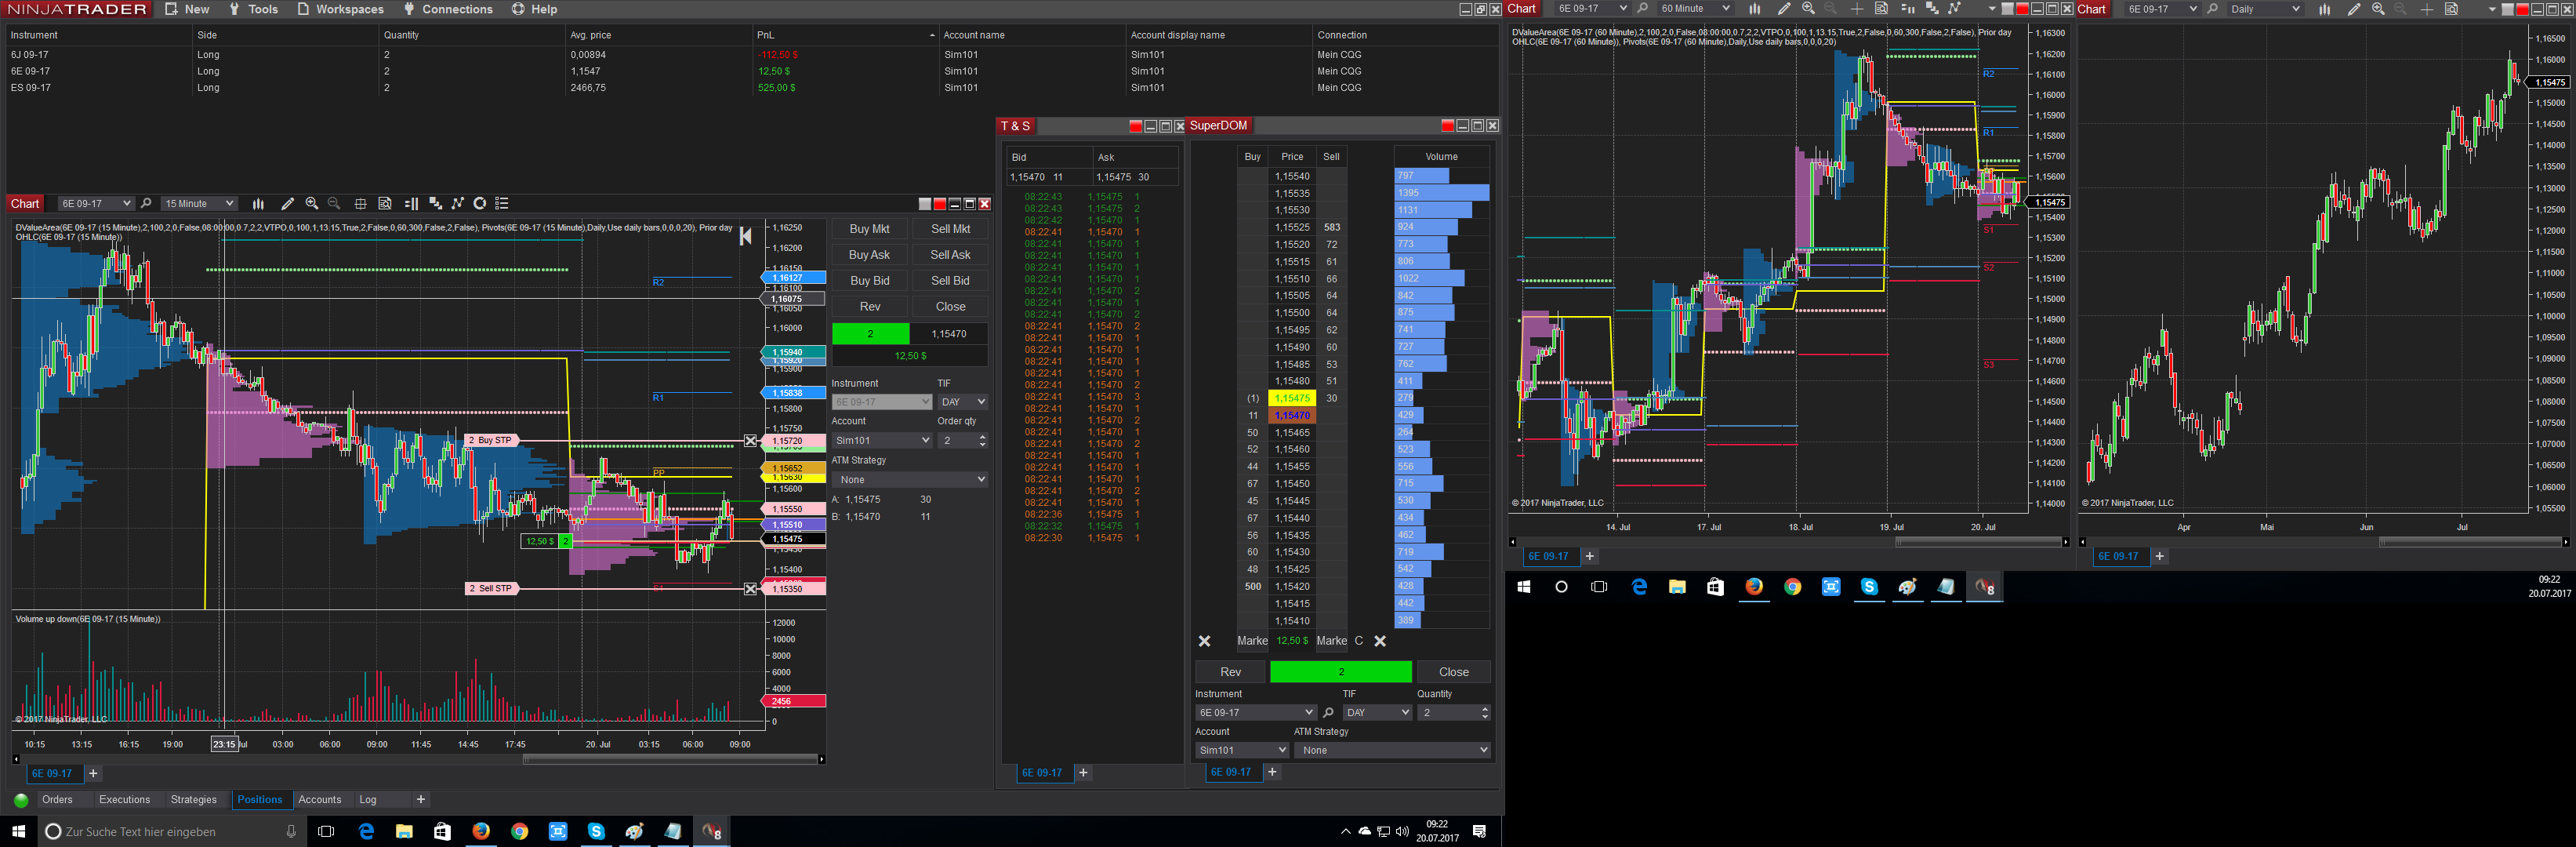Open data box in Daily chart toolbar
This screenshot has width=2576, height=847.
click(x=2451, y=9)
